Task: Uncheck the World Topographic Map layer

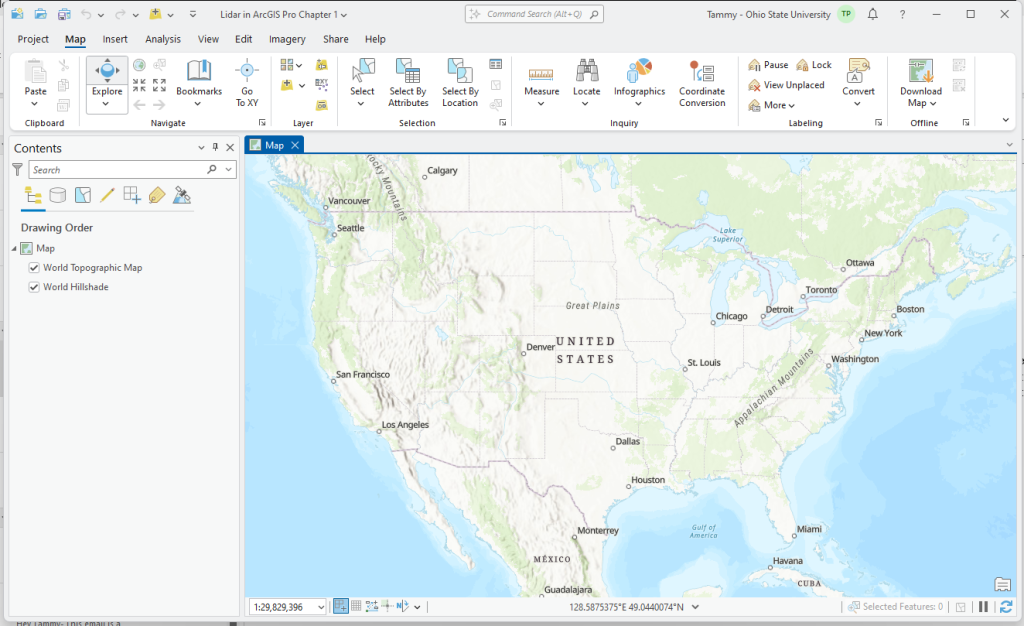Action: [34, 267]
